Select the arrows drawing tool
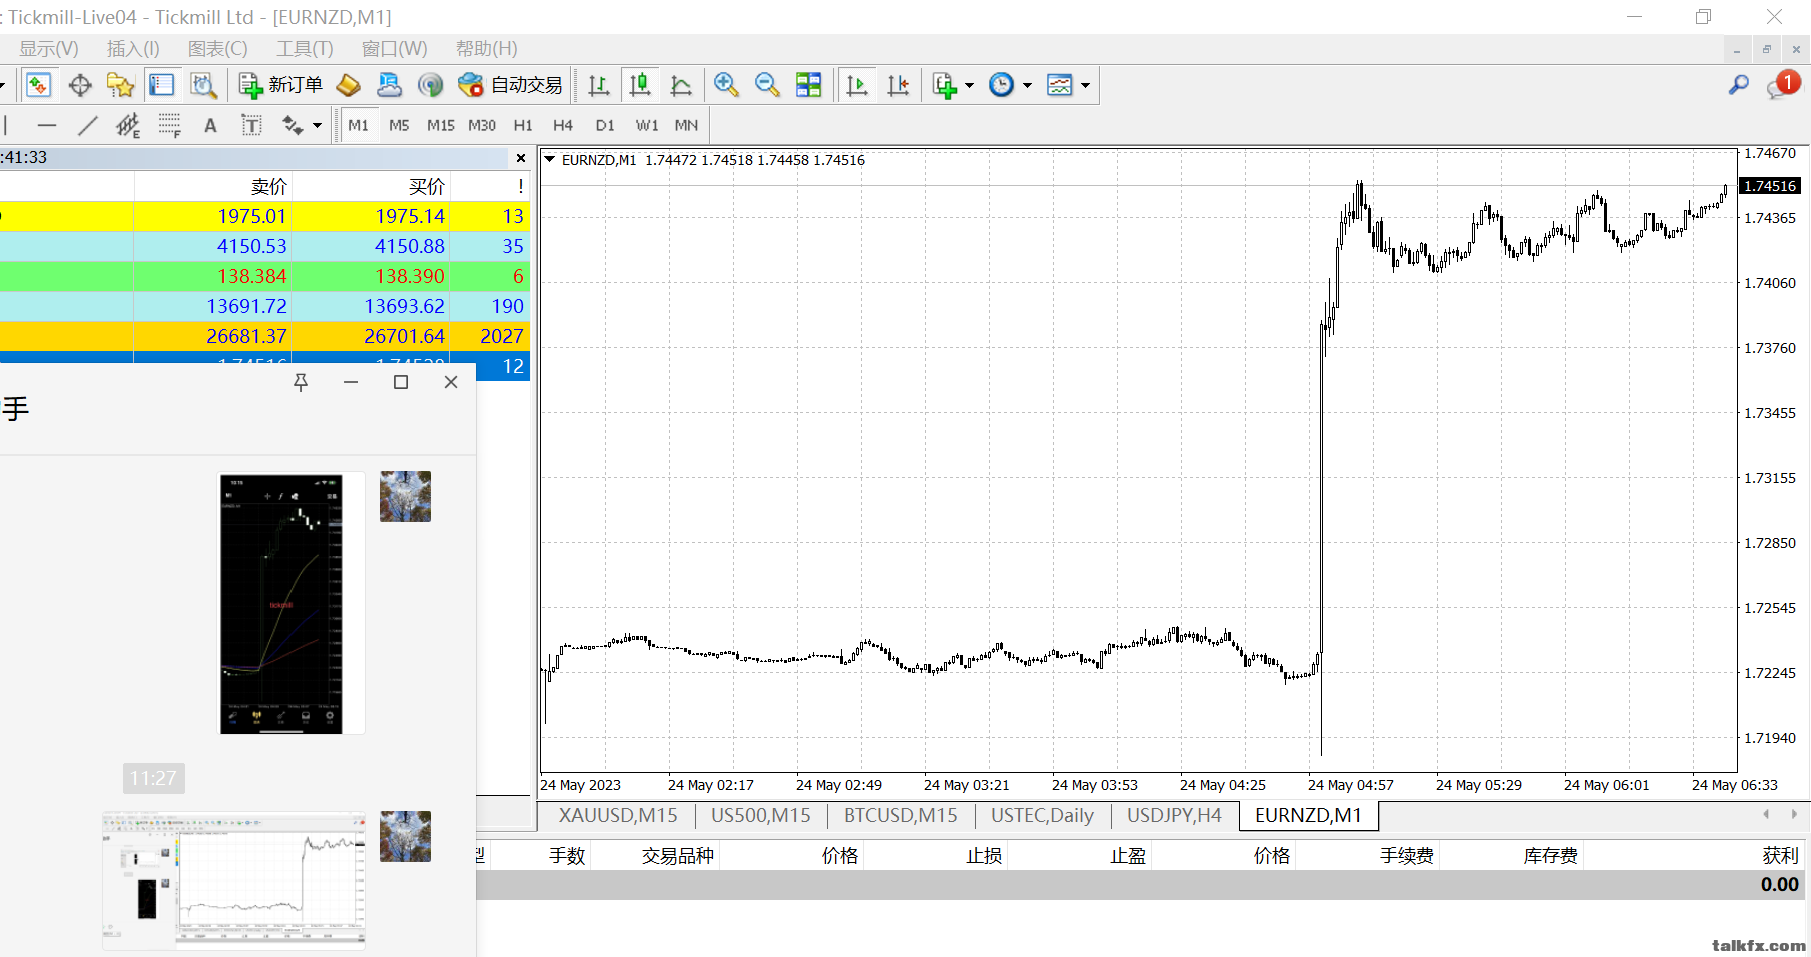Viewport: 1811px width, 957px height. coord(292,125)
